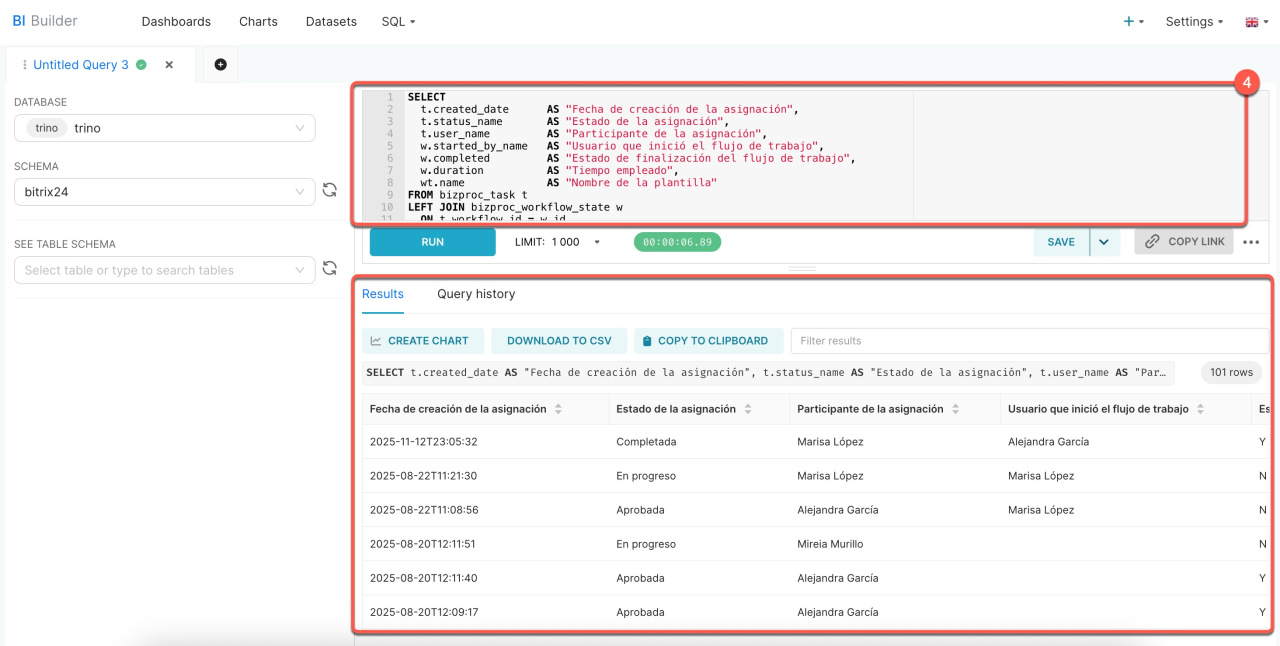1280x646 pixels.
Task: Click the drag handle on Untitled Query 3 tab
Action: (x=24, y=65)
